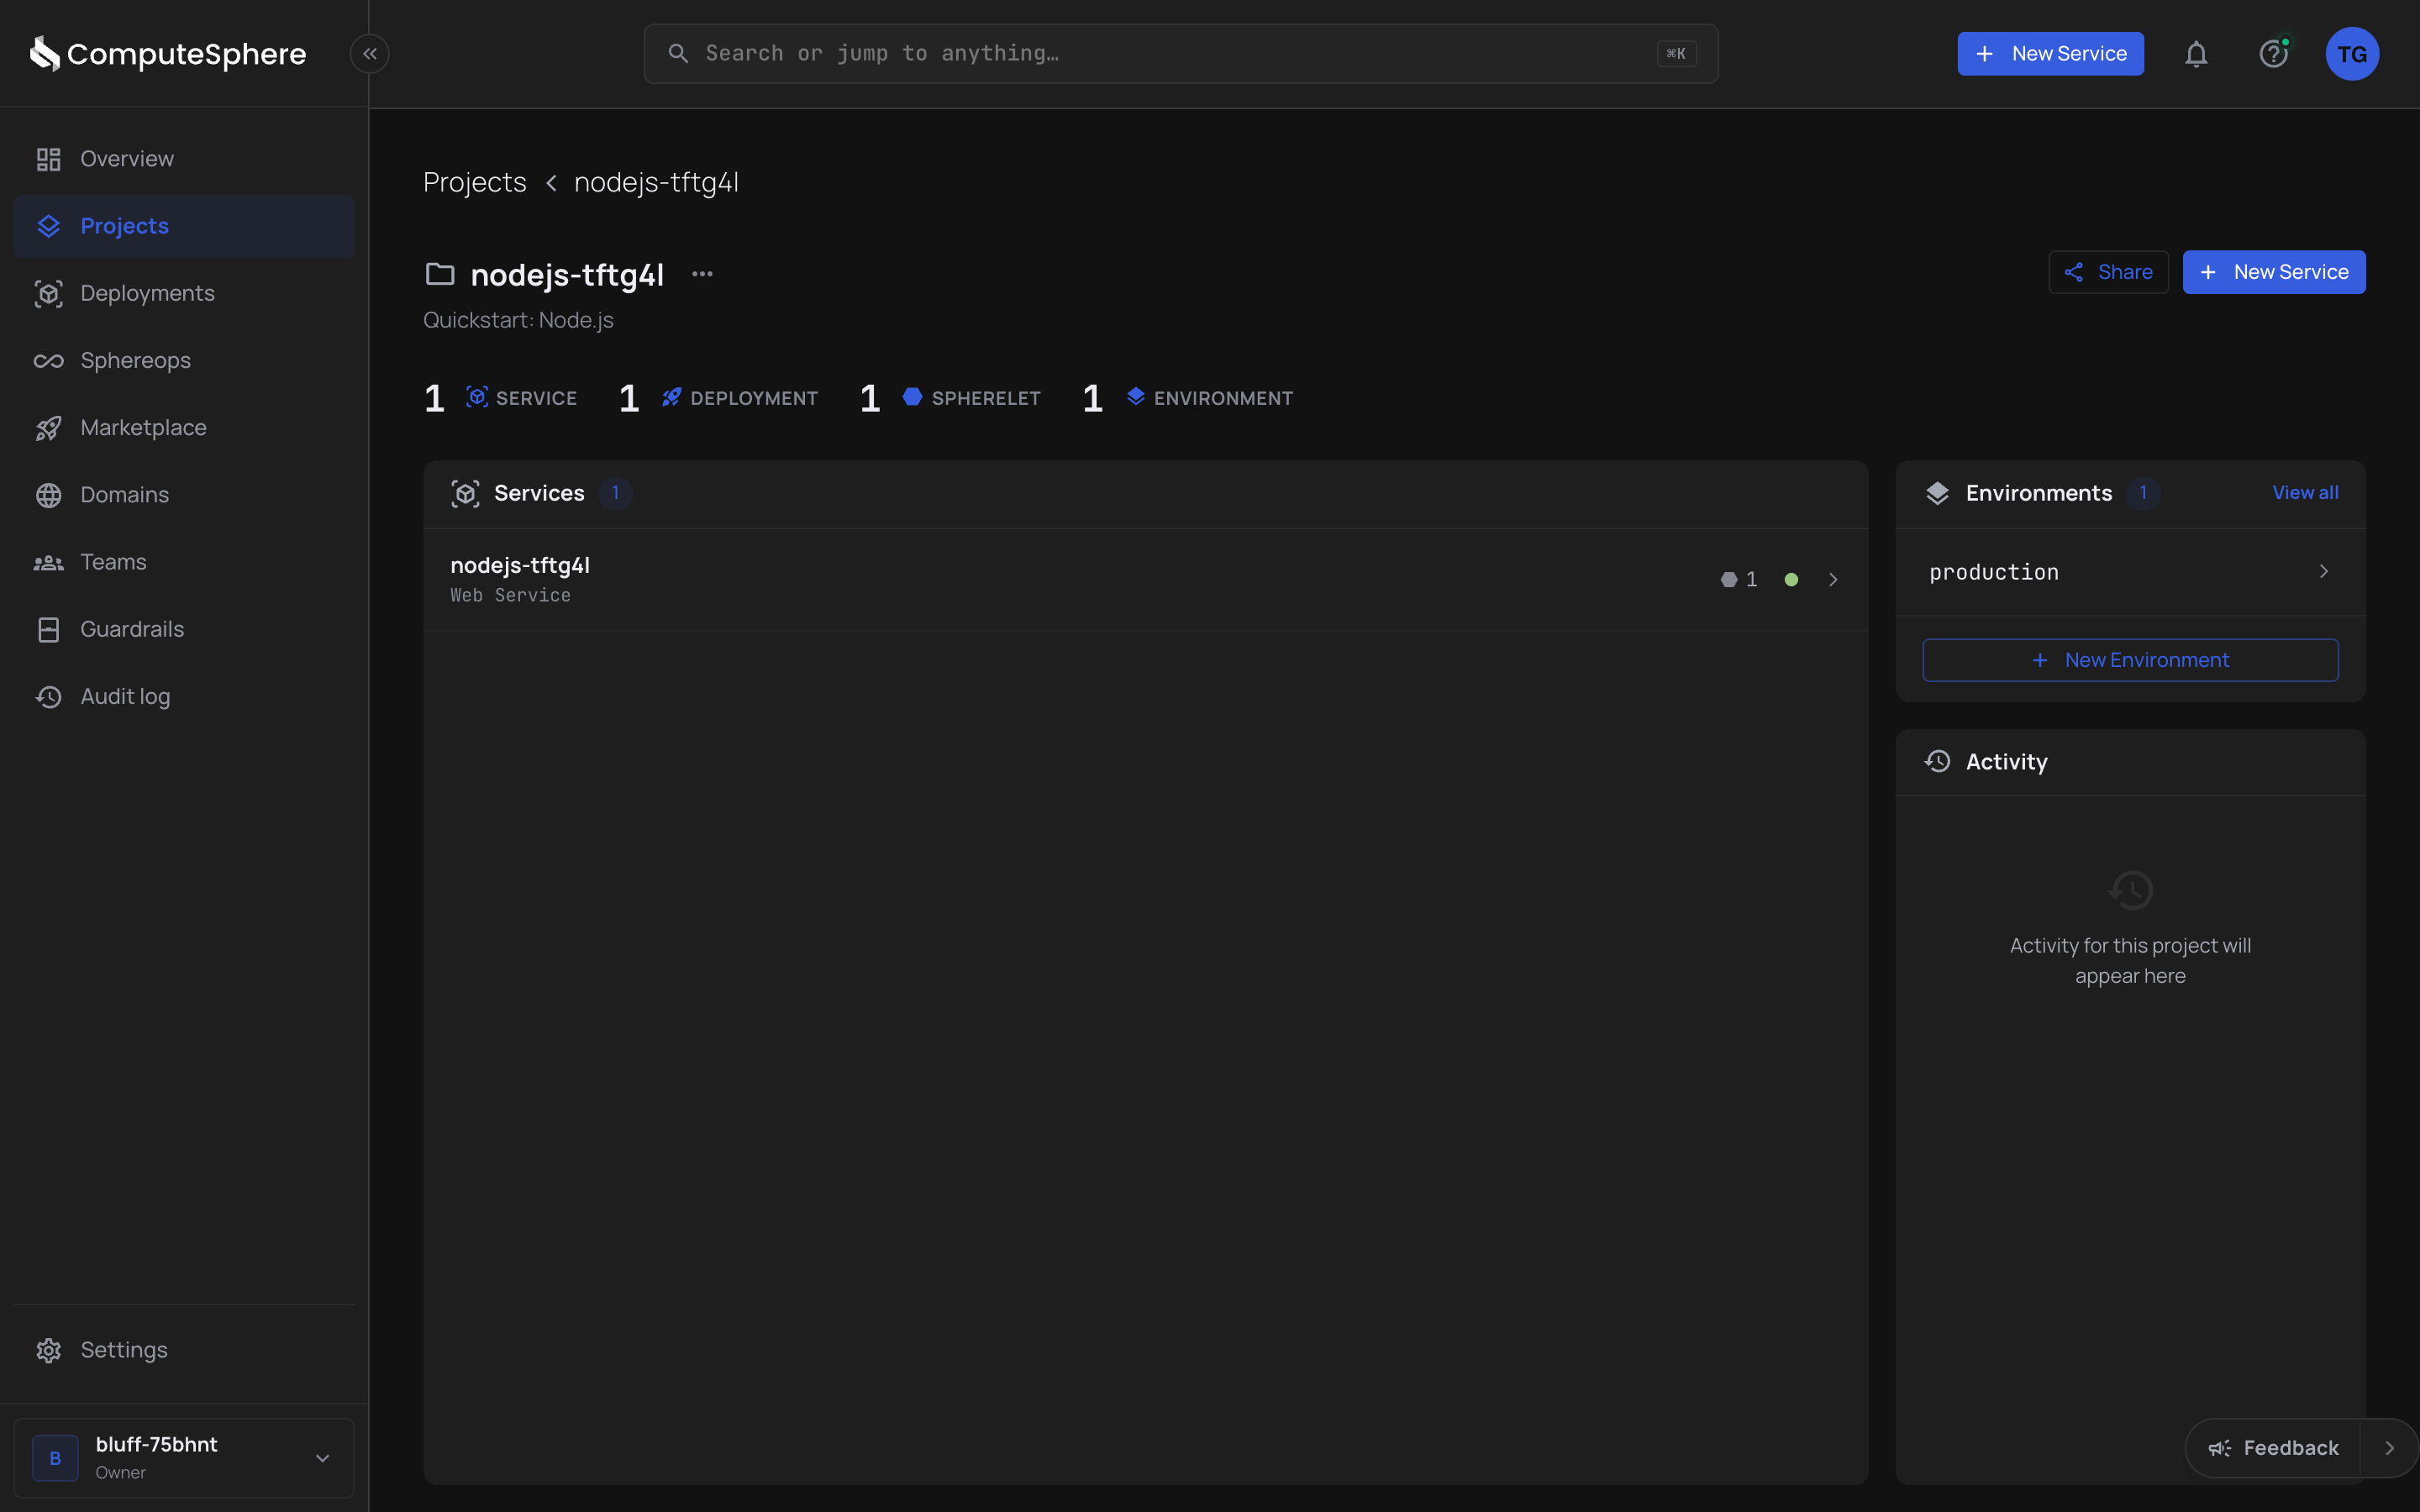Expand the nodejs-tftg4l service row chevron
This screenshot has width=2420, height=1512.
[1833, 579]
